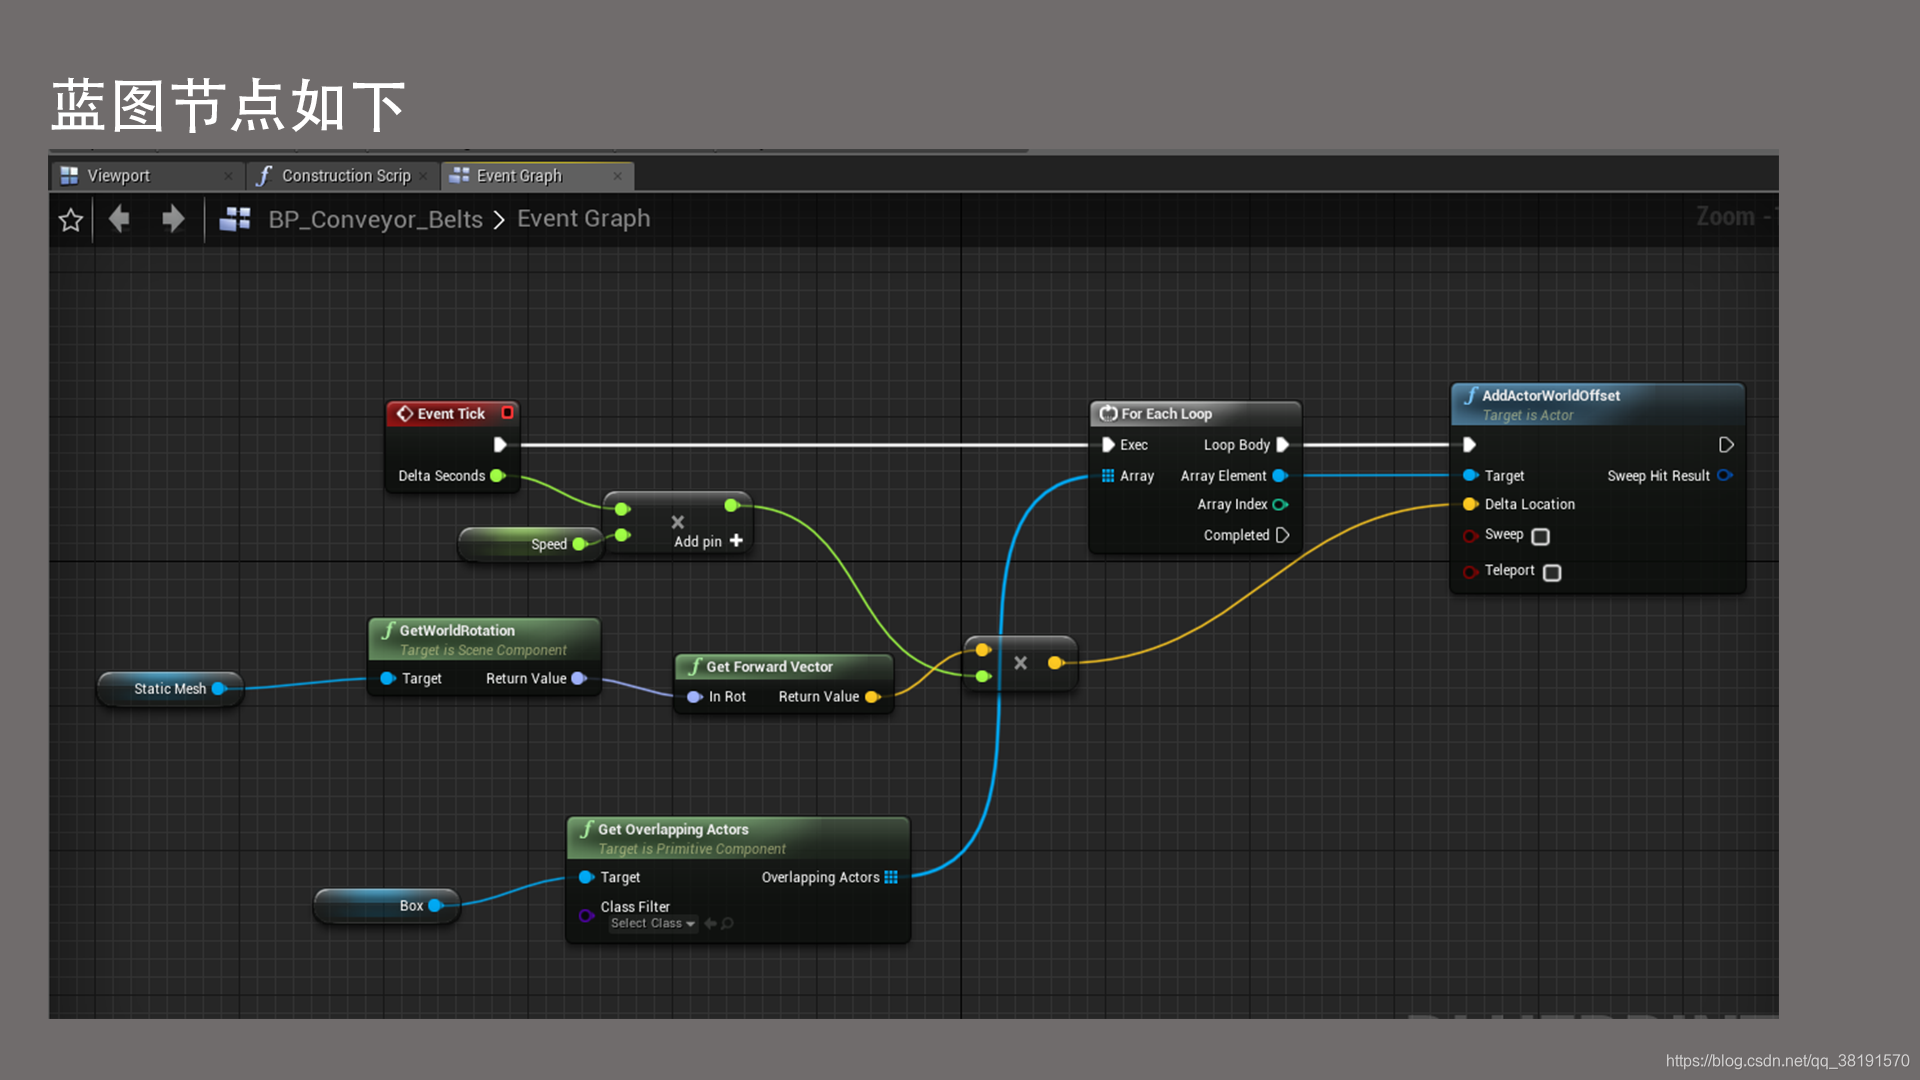Enable the Sweep checkbox
This screenshot has width=1920, height=1080.
[1541, 537]
